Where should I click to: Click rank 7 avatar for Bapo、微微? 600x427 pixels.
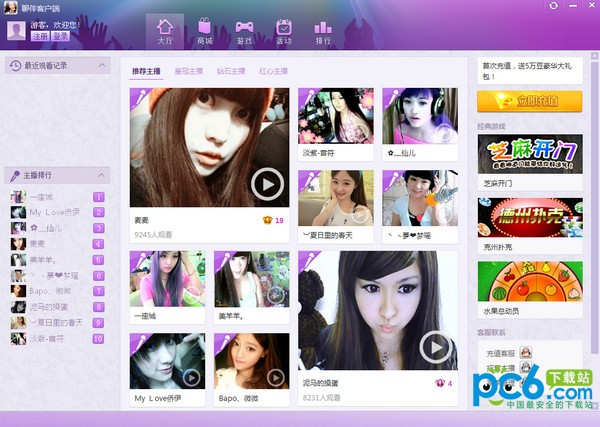click(x=18, y=291)
